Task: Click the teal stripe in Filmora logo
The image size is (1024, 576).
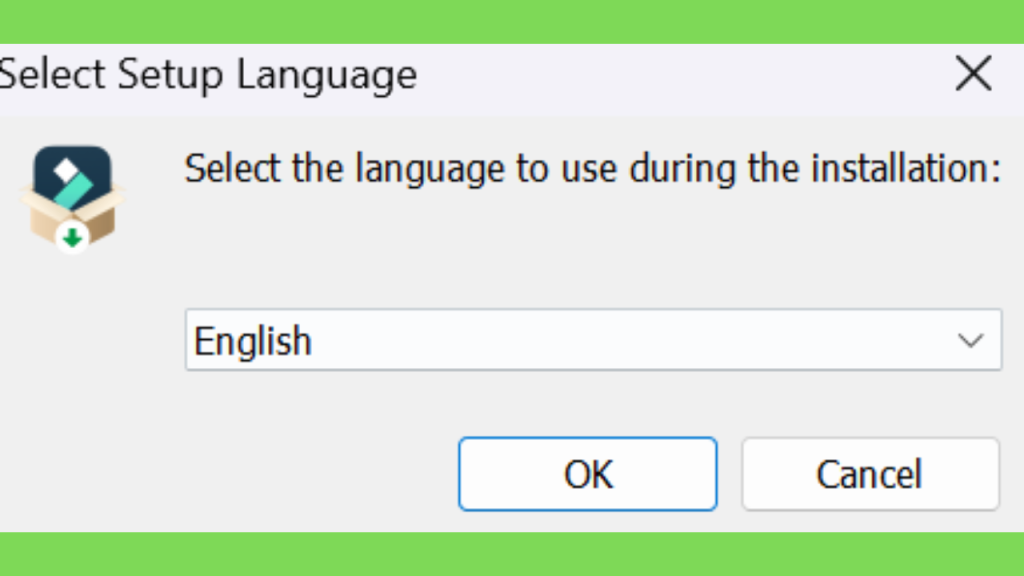Action: coord(73,190)
